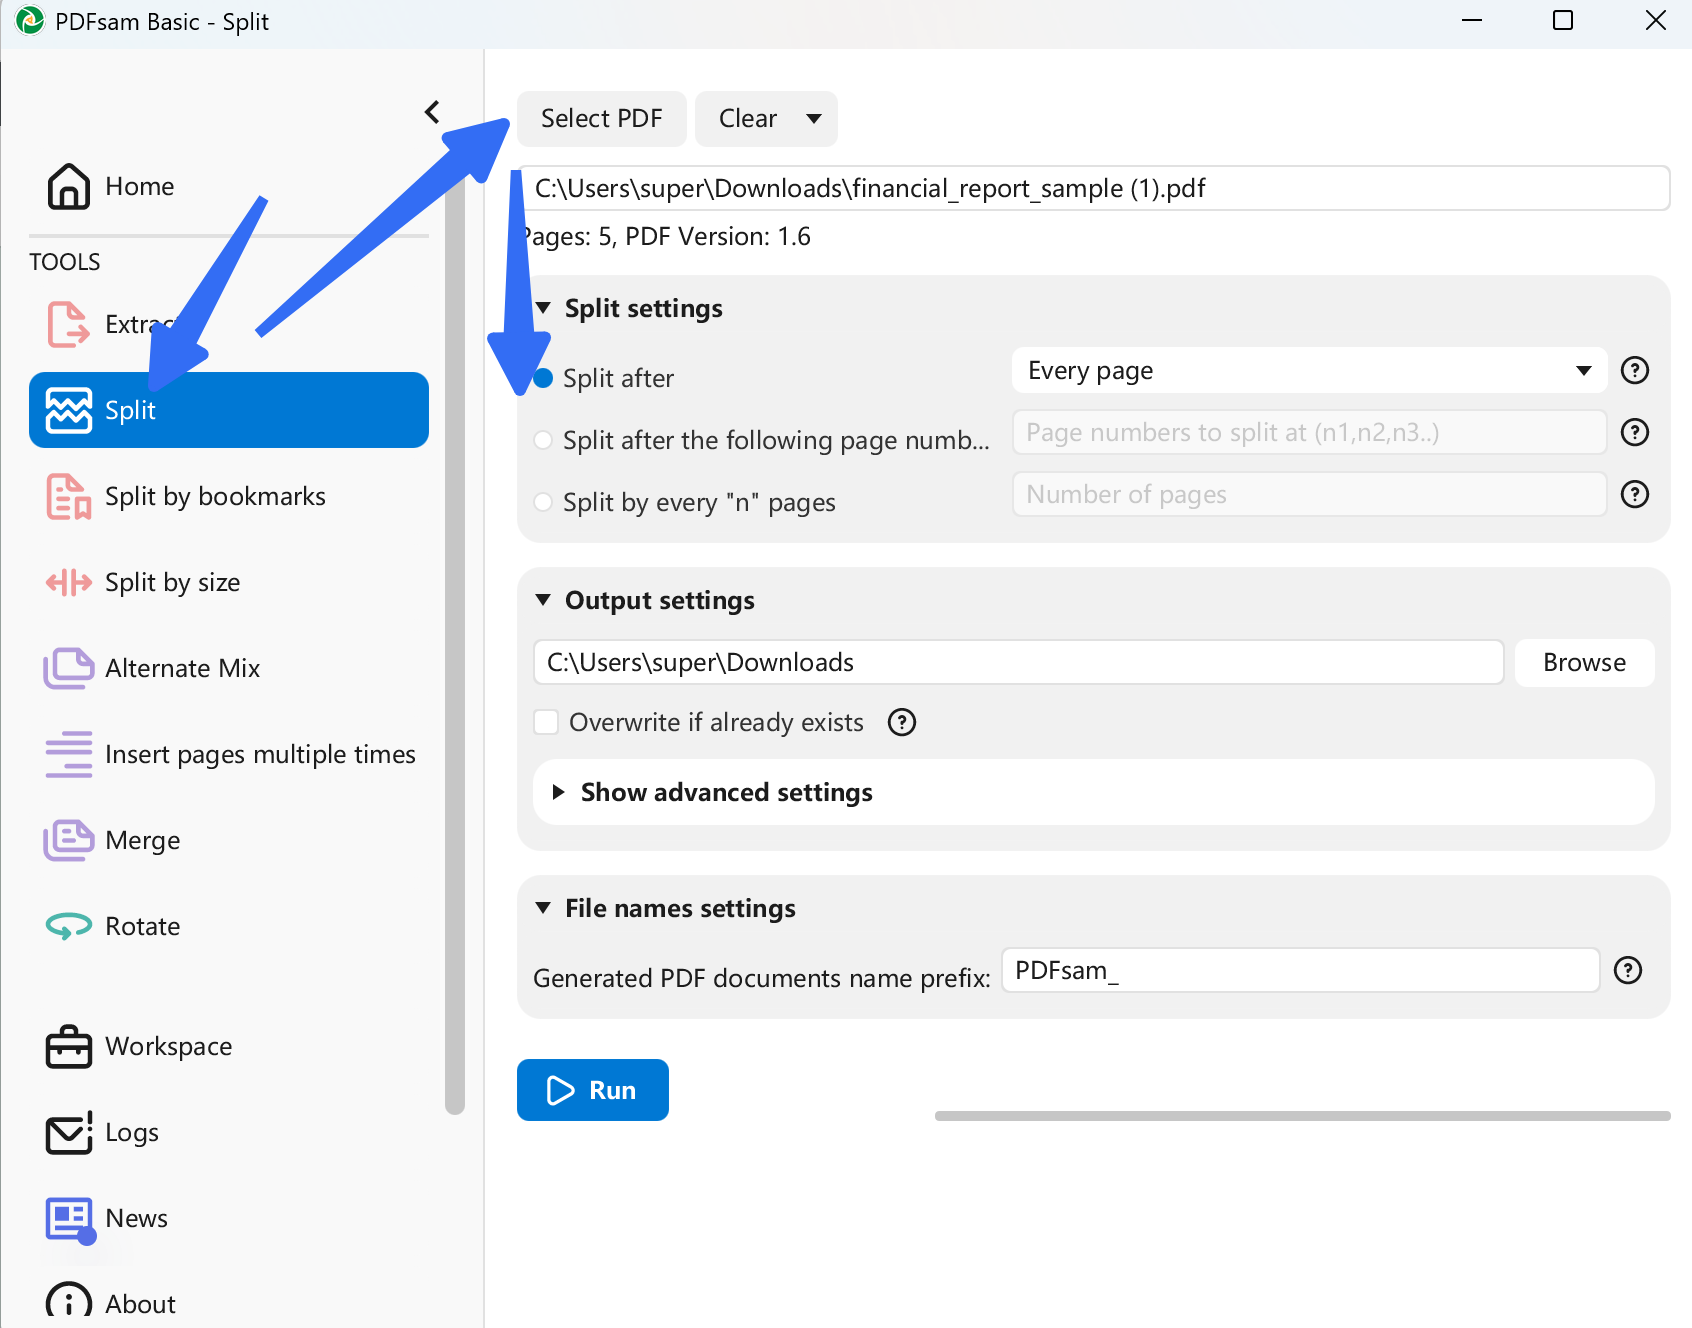Click the Split tool wave icon
Image resolution: width=1692 pixels, height=1328 pixels.
tap(69, 410)
